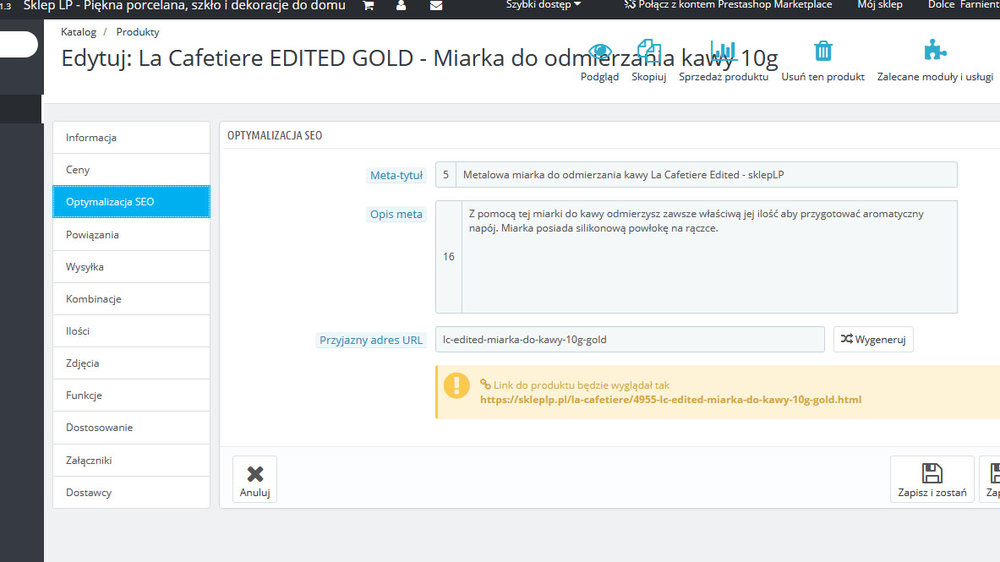Click the Przyjazny adres URL label
The height and width of the screenshot is (562, 1000).
371,340
